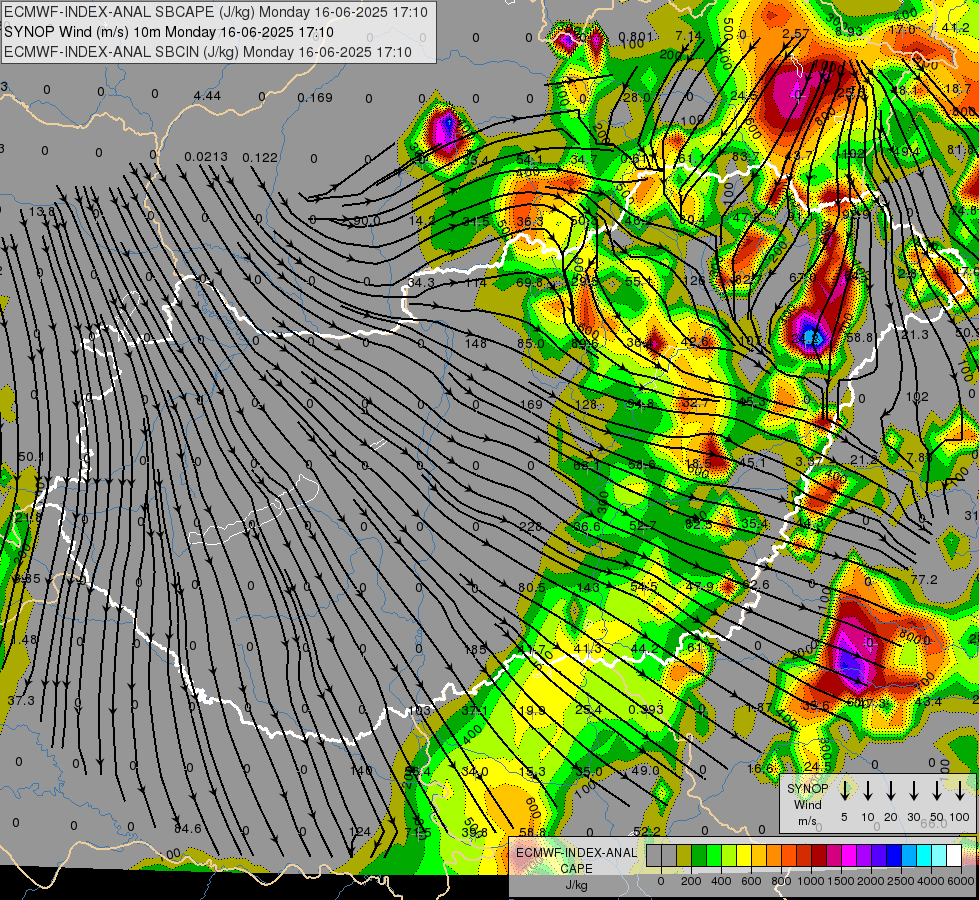This screenshot has height=900, width=979.
Task: Click the 5 m/s wind arrow in legend
Action: (x=844, y=790)
